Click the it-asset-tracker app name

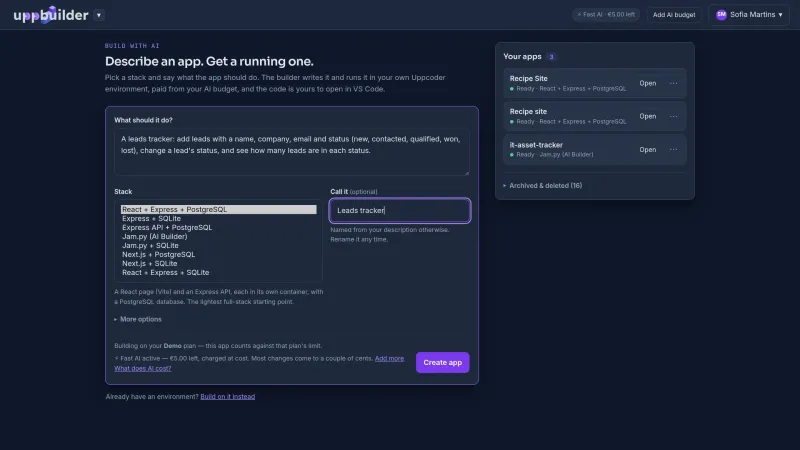coord(536,145)
